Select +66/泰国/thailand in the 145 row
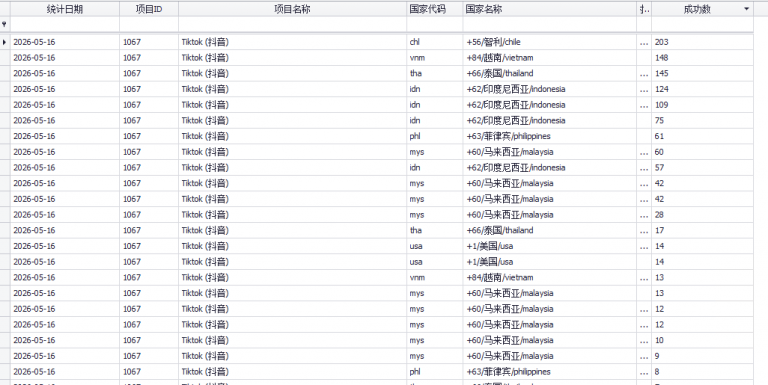 [550, 73]
